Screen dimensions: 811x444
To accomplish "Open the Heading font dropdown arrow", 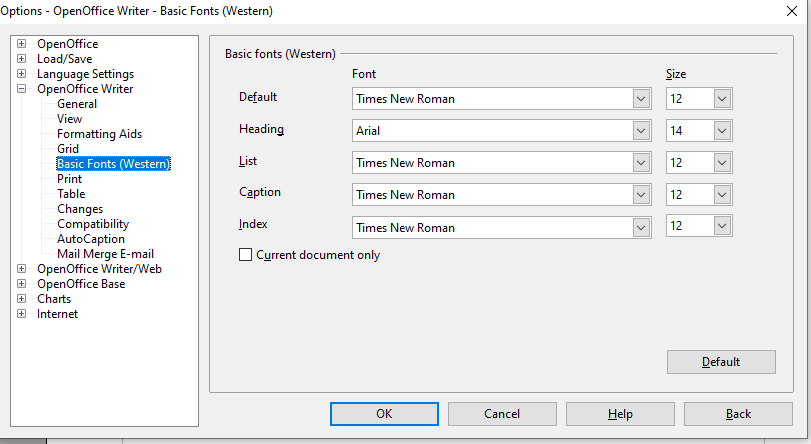I will 641,131.
